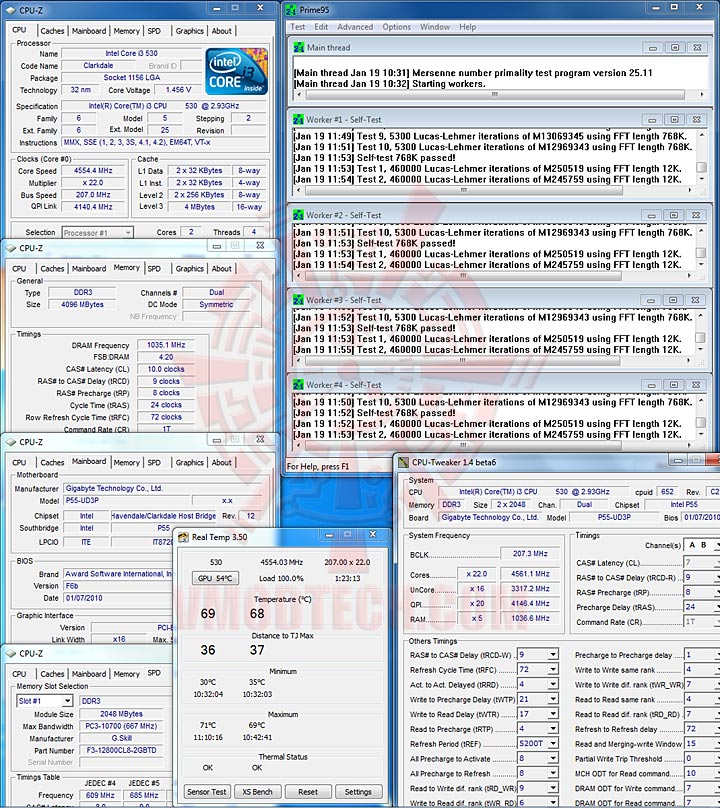
Task: Open the Help menu in Prime95
Action: (467, 27)
